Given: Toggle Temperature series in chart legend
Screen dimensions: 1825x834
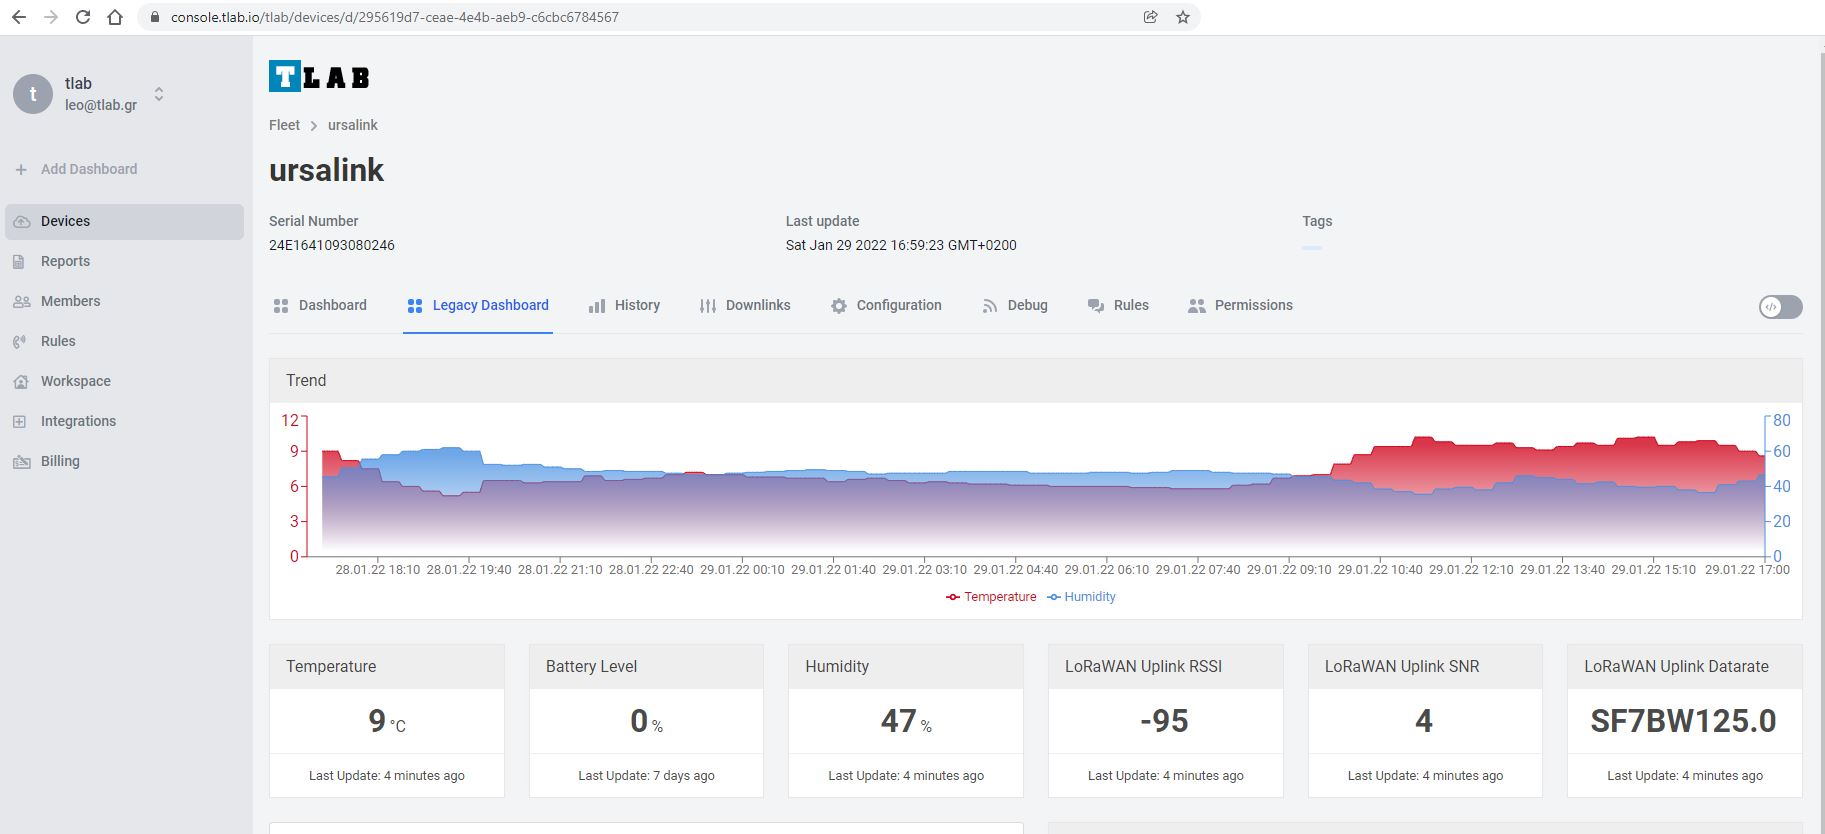Looking at the screenshot, I should pos(991,597).
